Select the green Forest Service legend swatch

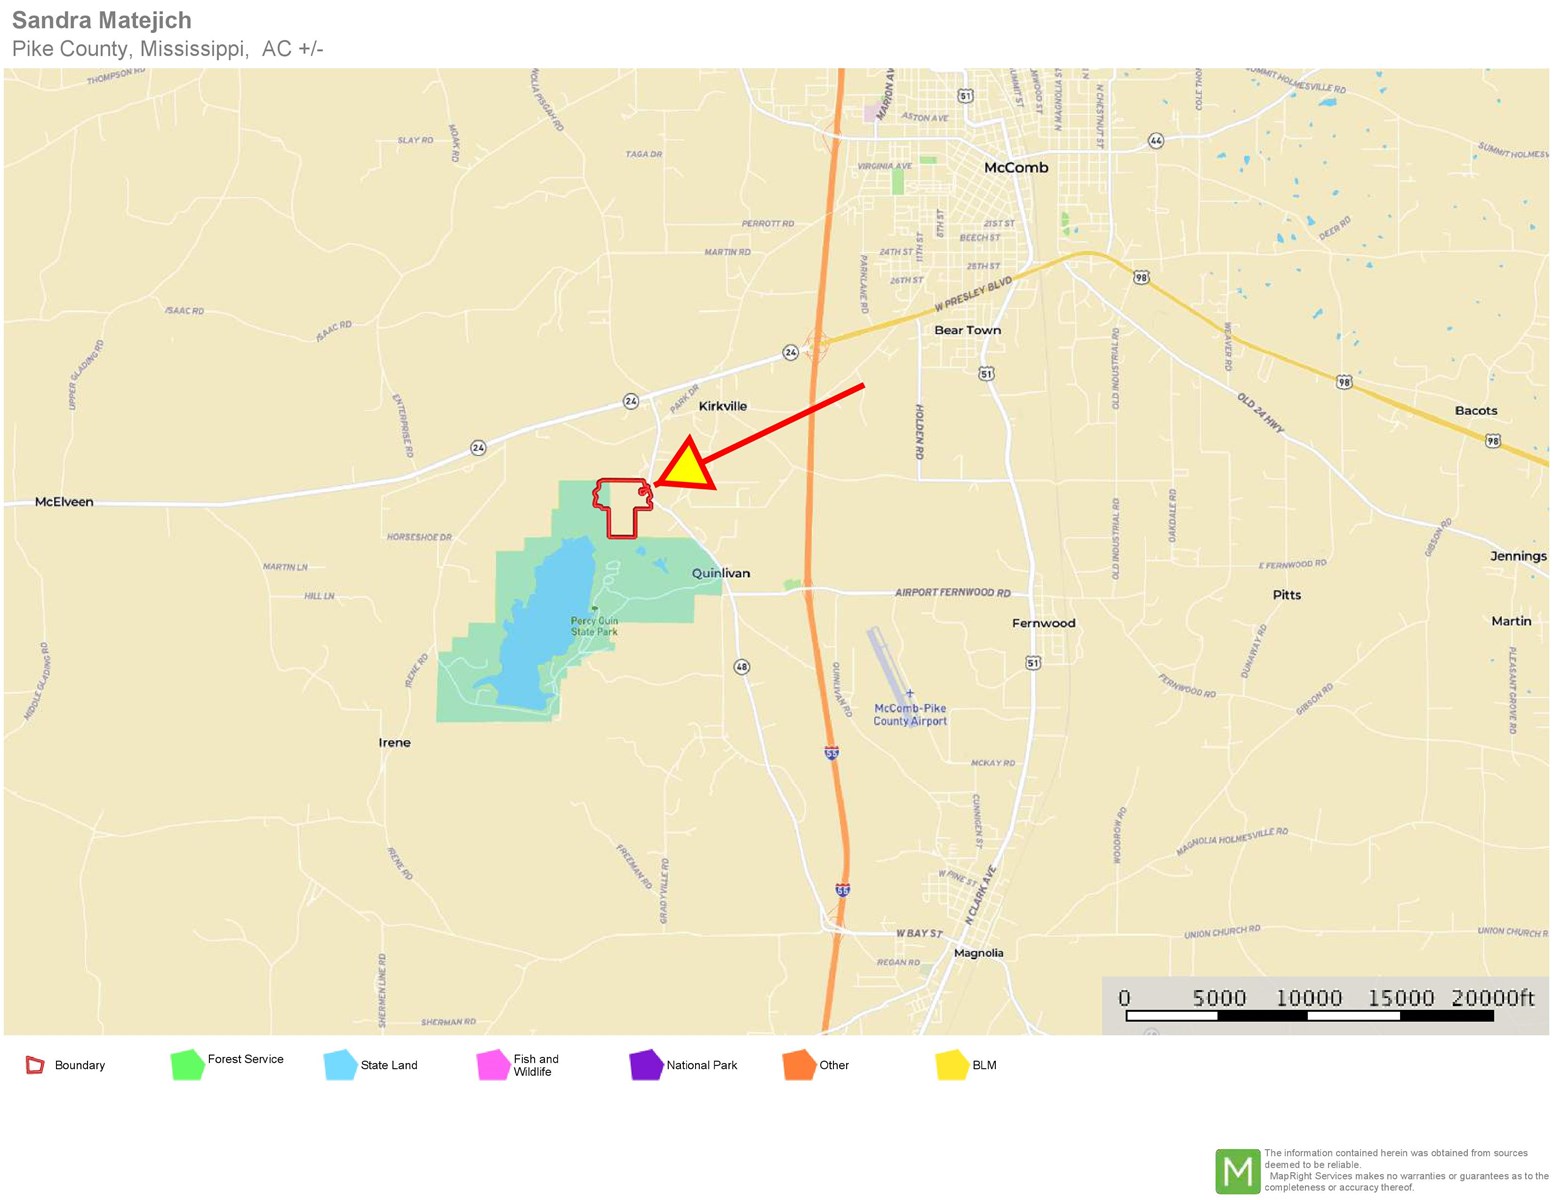tap(187, 1065)
